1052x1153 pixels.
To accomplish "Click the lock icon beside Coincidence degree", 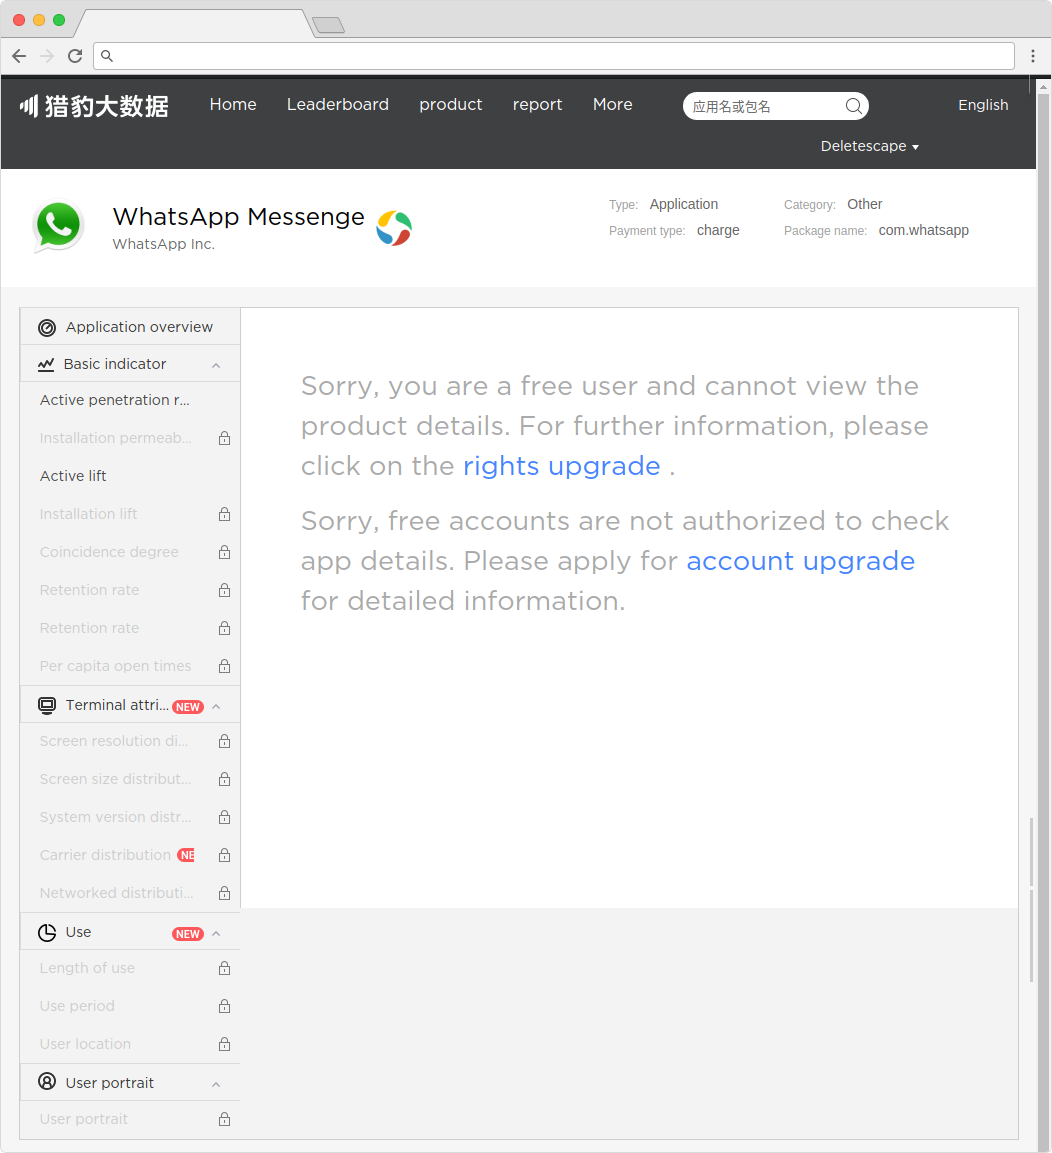I will click(224, 552).
